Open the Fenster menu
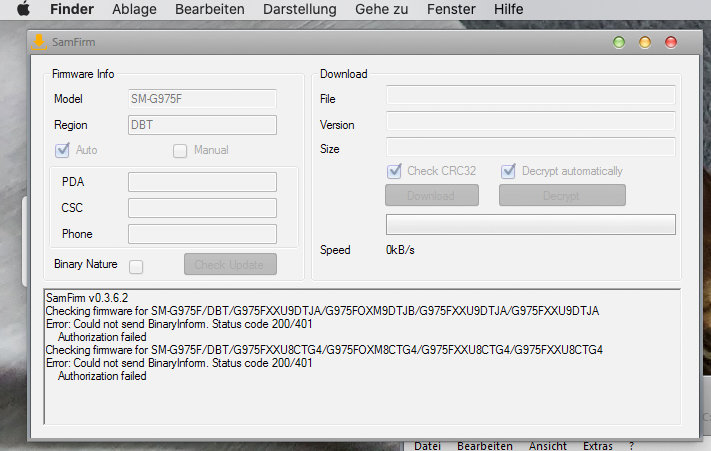The width and height of the screenshot is (711, 451). pyautogui.click(x=451, y=9)
